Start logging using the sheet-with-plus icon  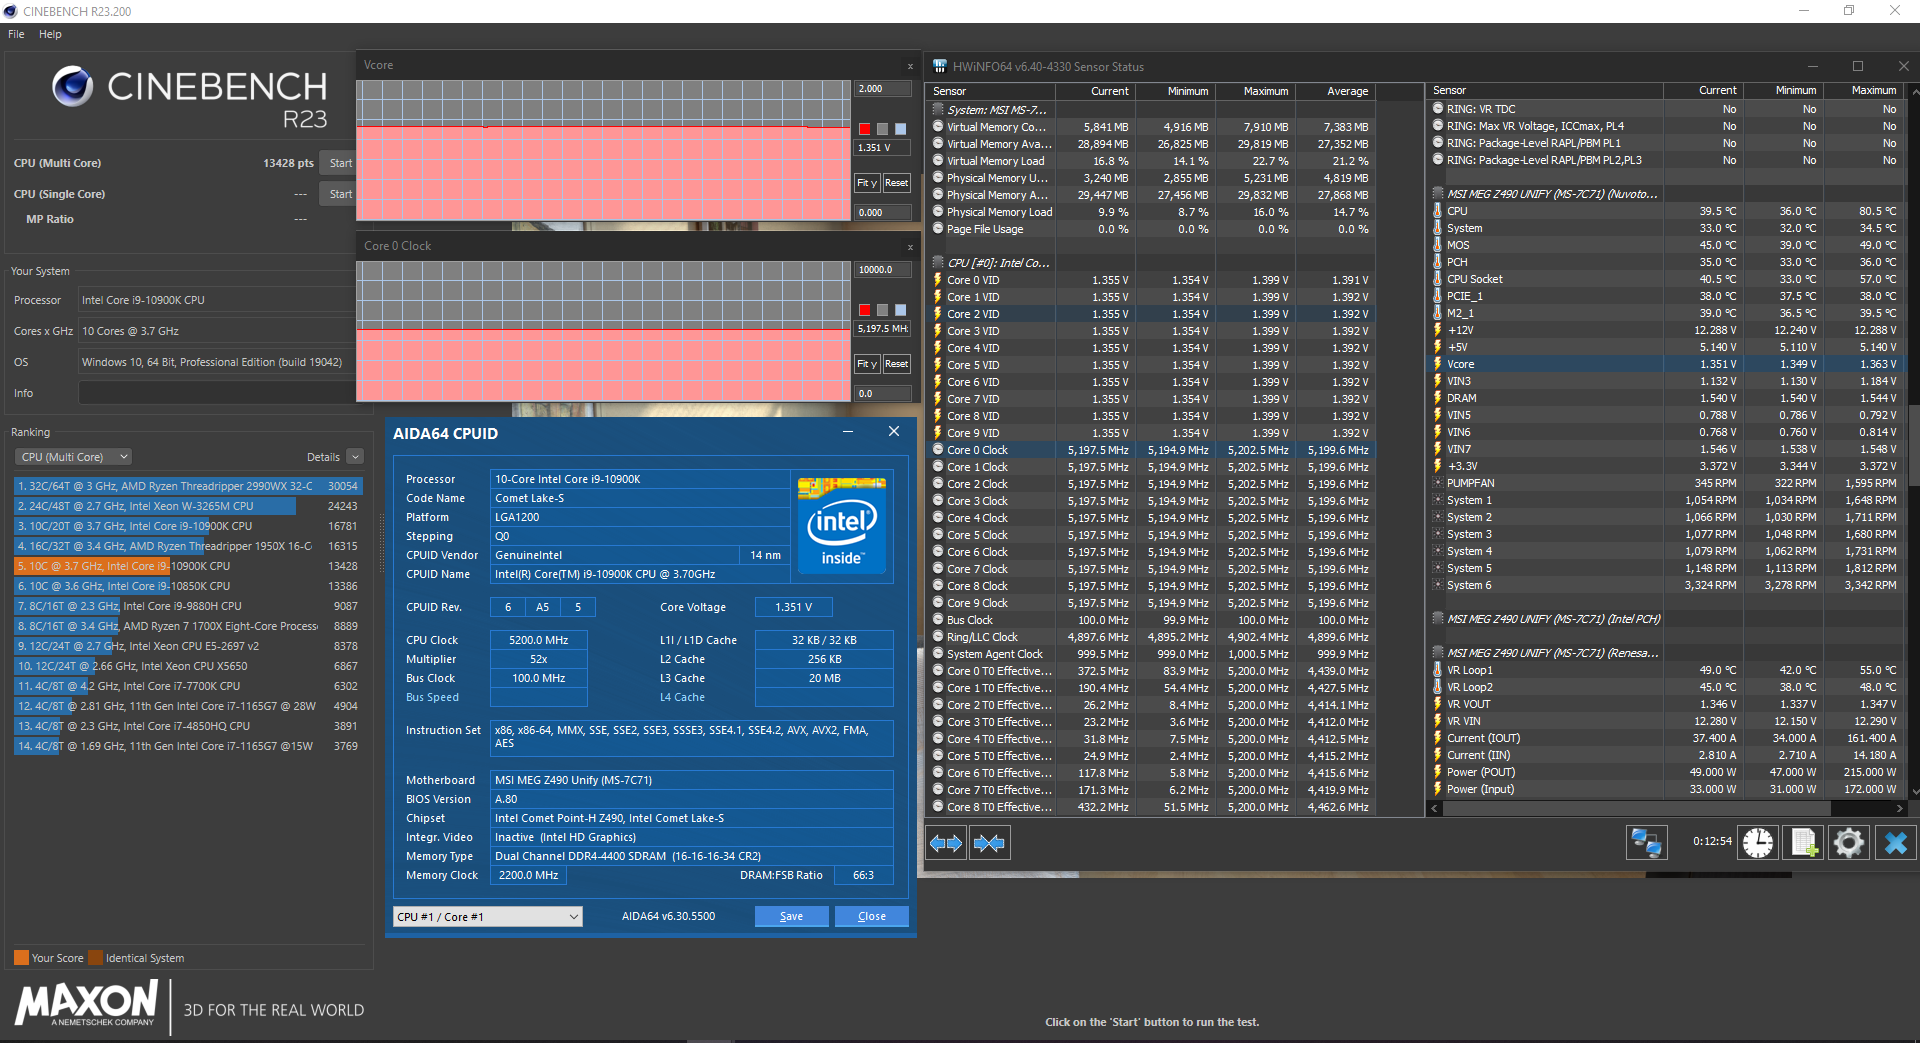1804,843
